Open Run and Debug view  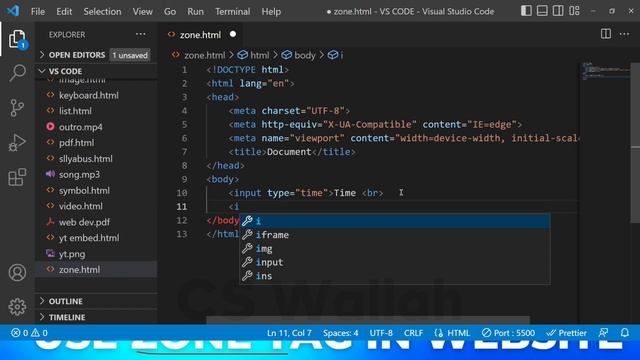click(17, 143)
